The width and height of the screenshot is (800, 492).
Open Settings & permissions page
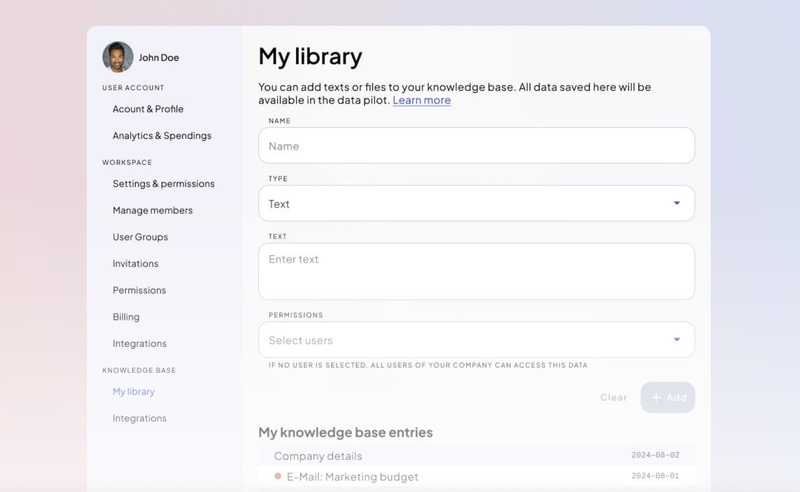click(x=163, y=184)
